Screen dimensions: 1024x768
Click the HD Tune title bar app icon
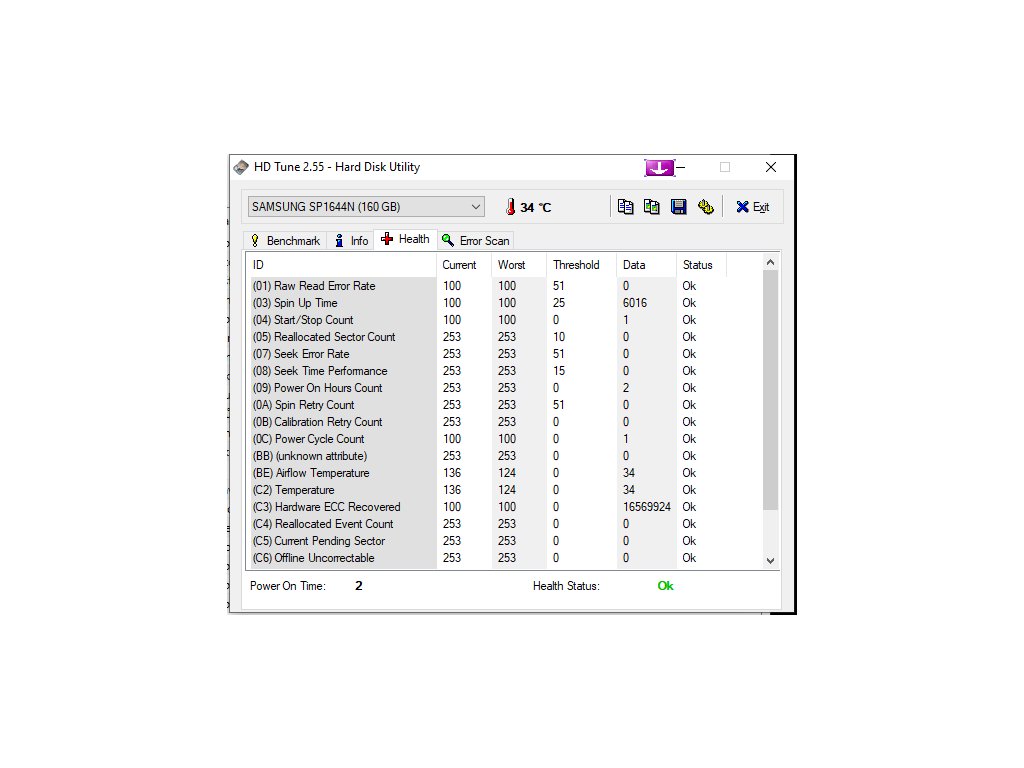[x=241, y=167]
